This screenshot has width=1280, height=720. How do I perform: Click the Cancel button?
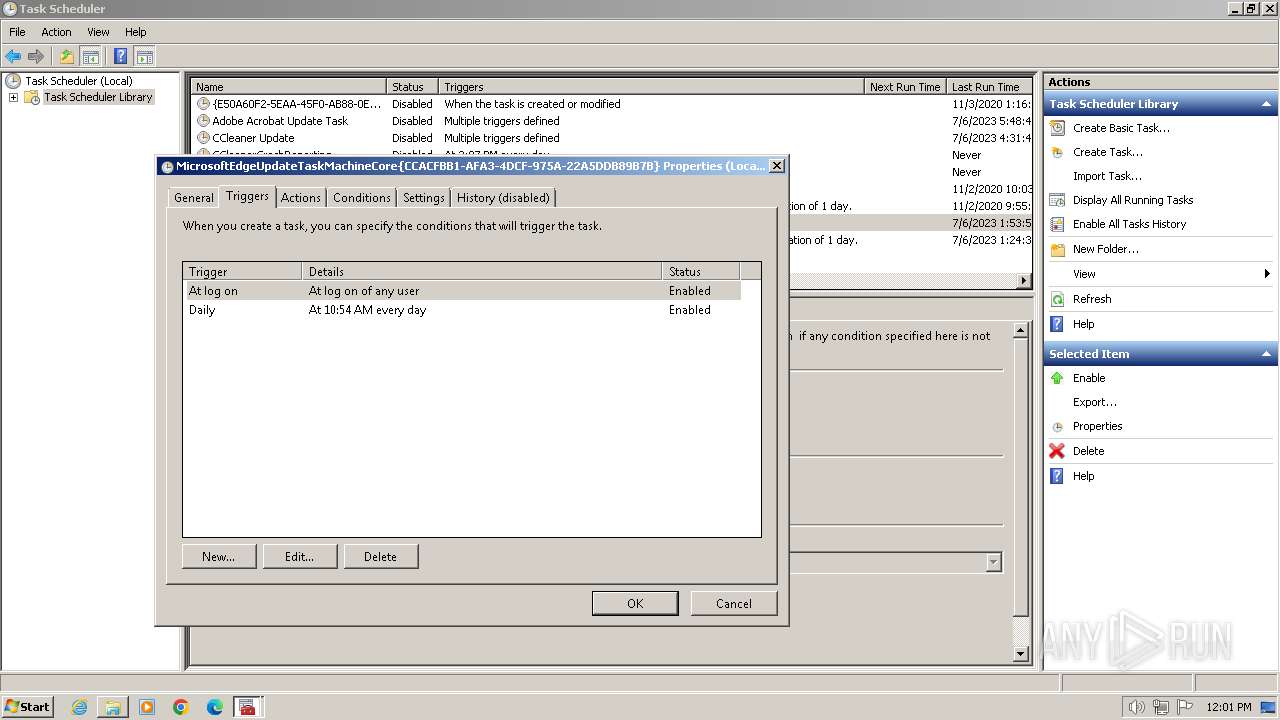734,603
